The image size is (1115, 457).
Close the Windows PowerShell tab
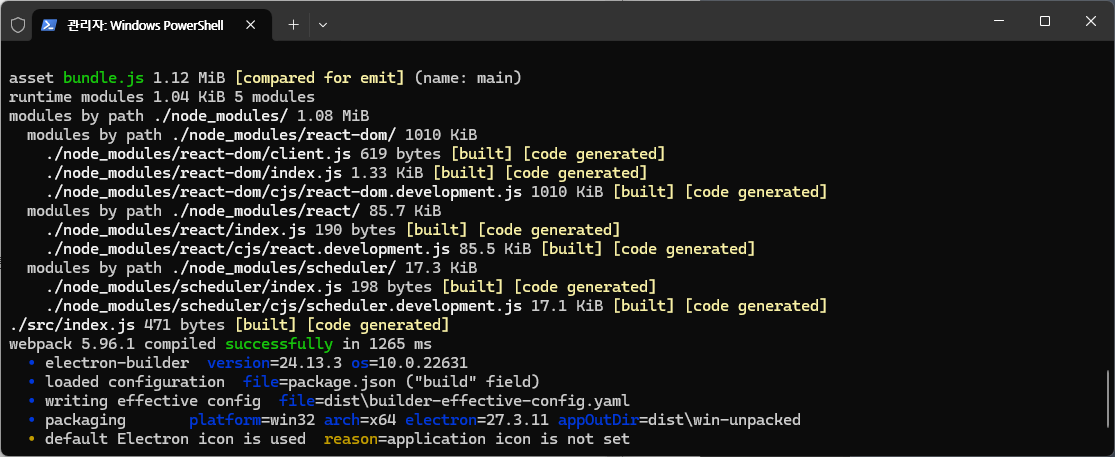(x=250, y=25)
